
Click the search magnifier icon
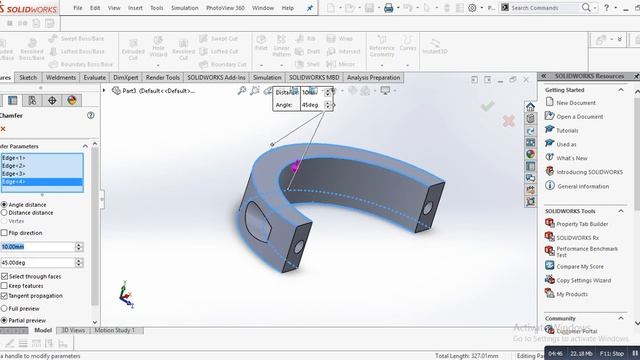(586, 8)
